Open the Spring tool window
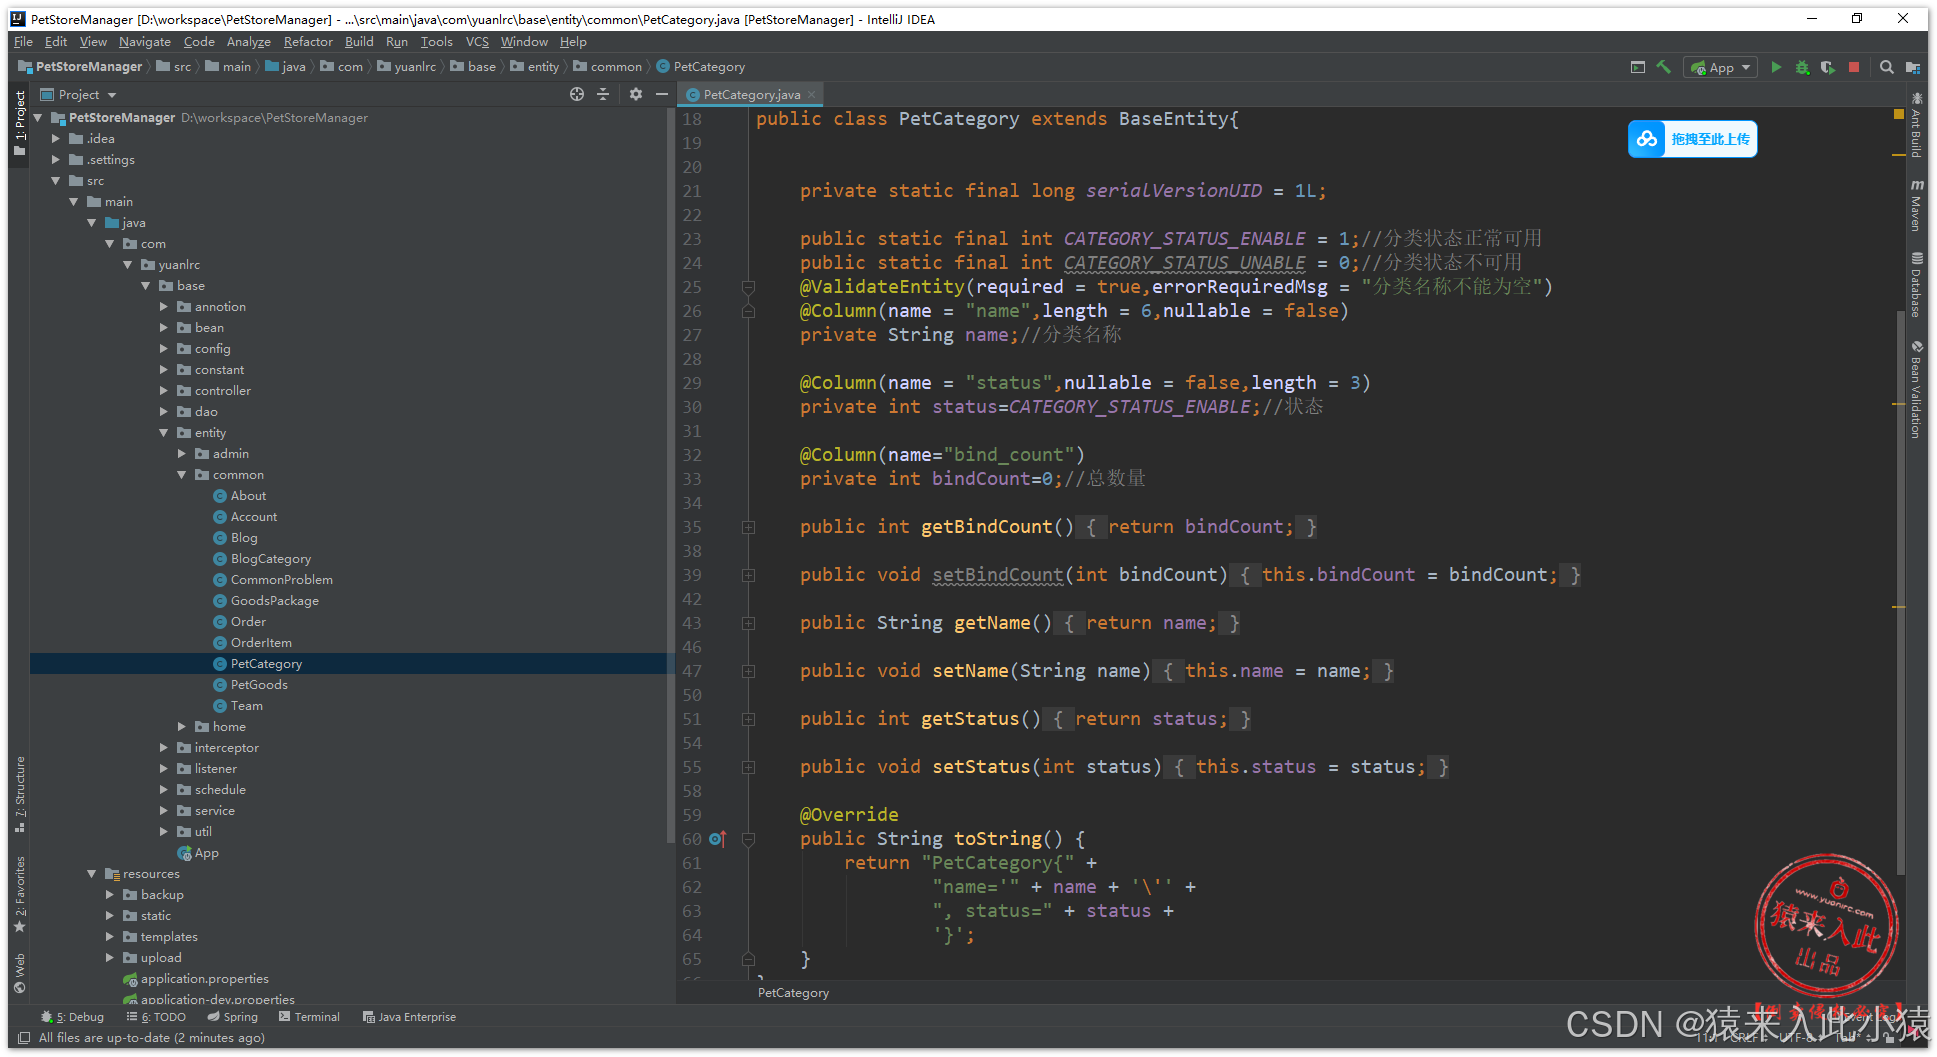 click(232, 1017)
